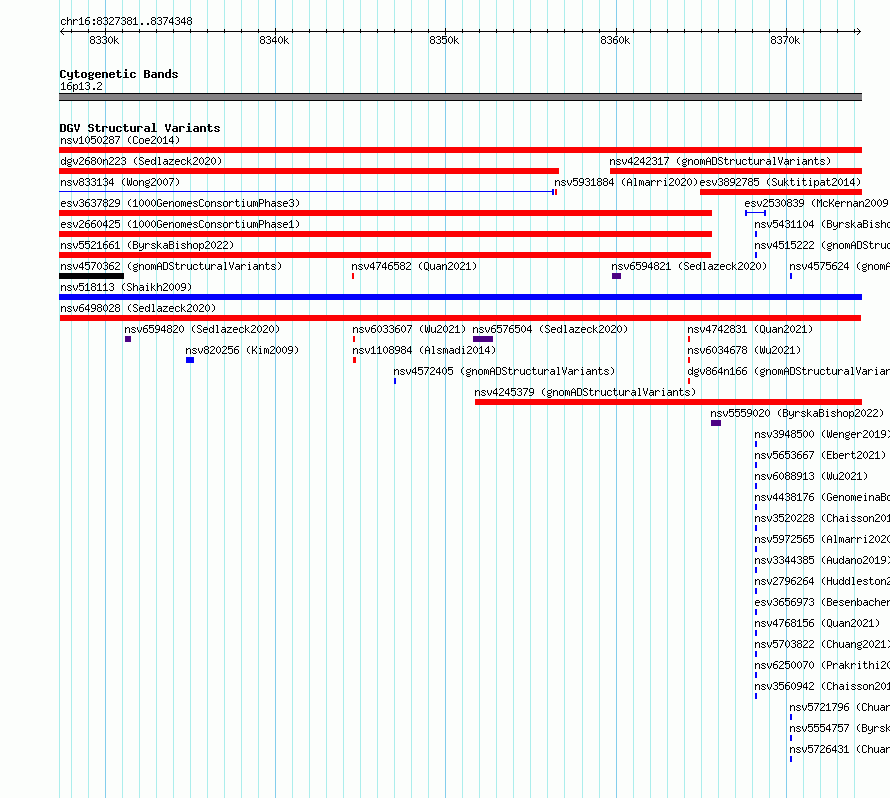890x798 pixels.
Task: Click the 16p13.2 cytogenetic band bar
Action: click(x=460, y=97)
